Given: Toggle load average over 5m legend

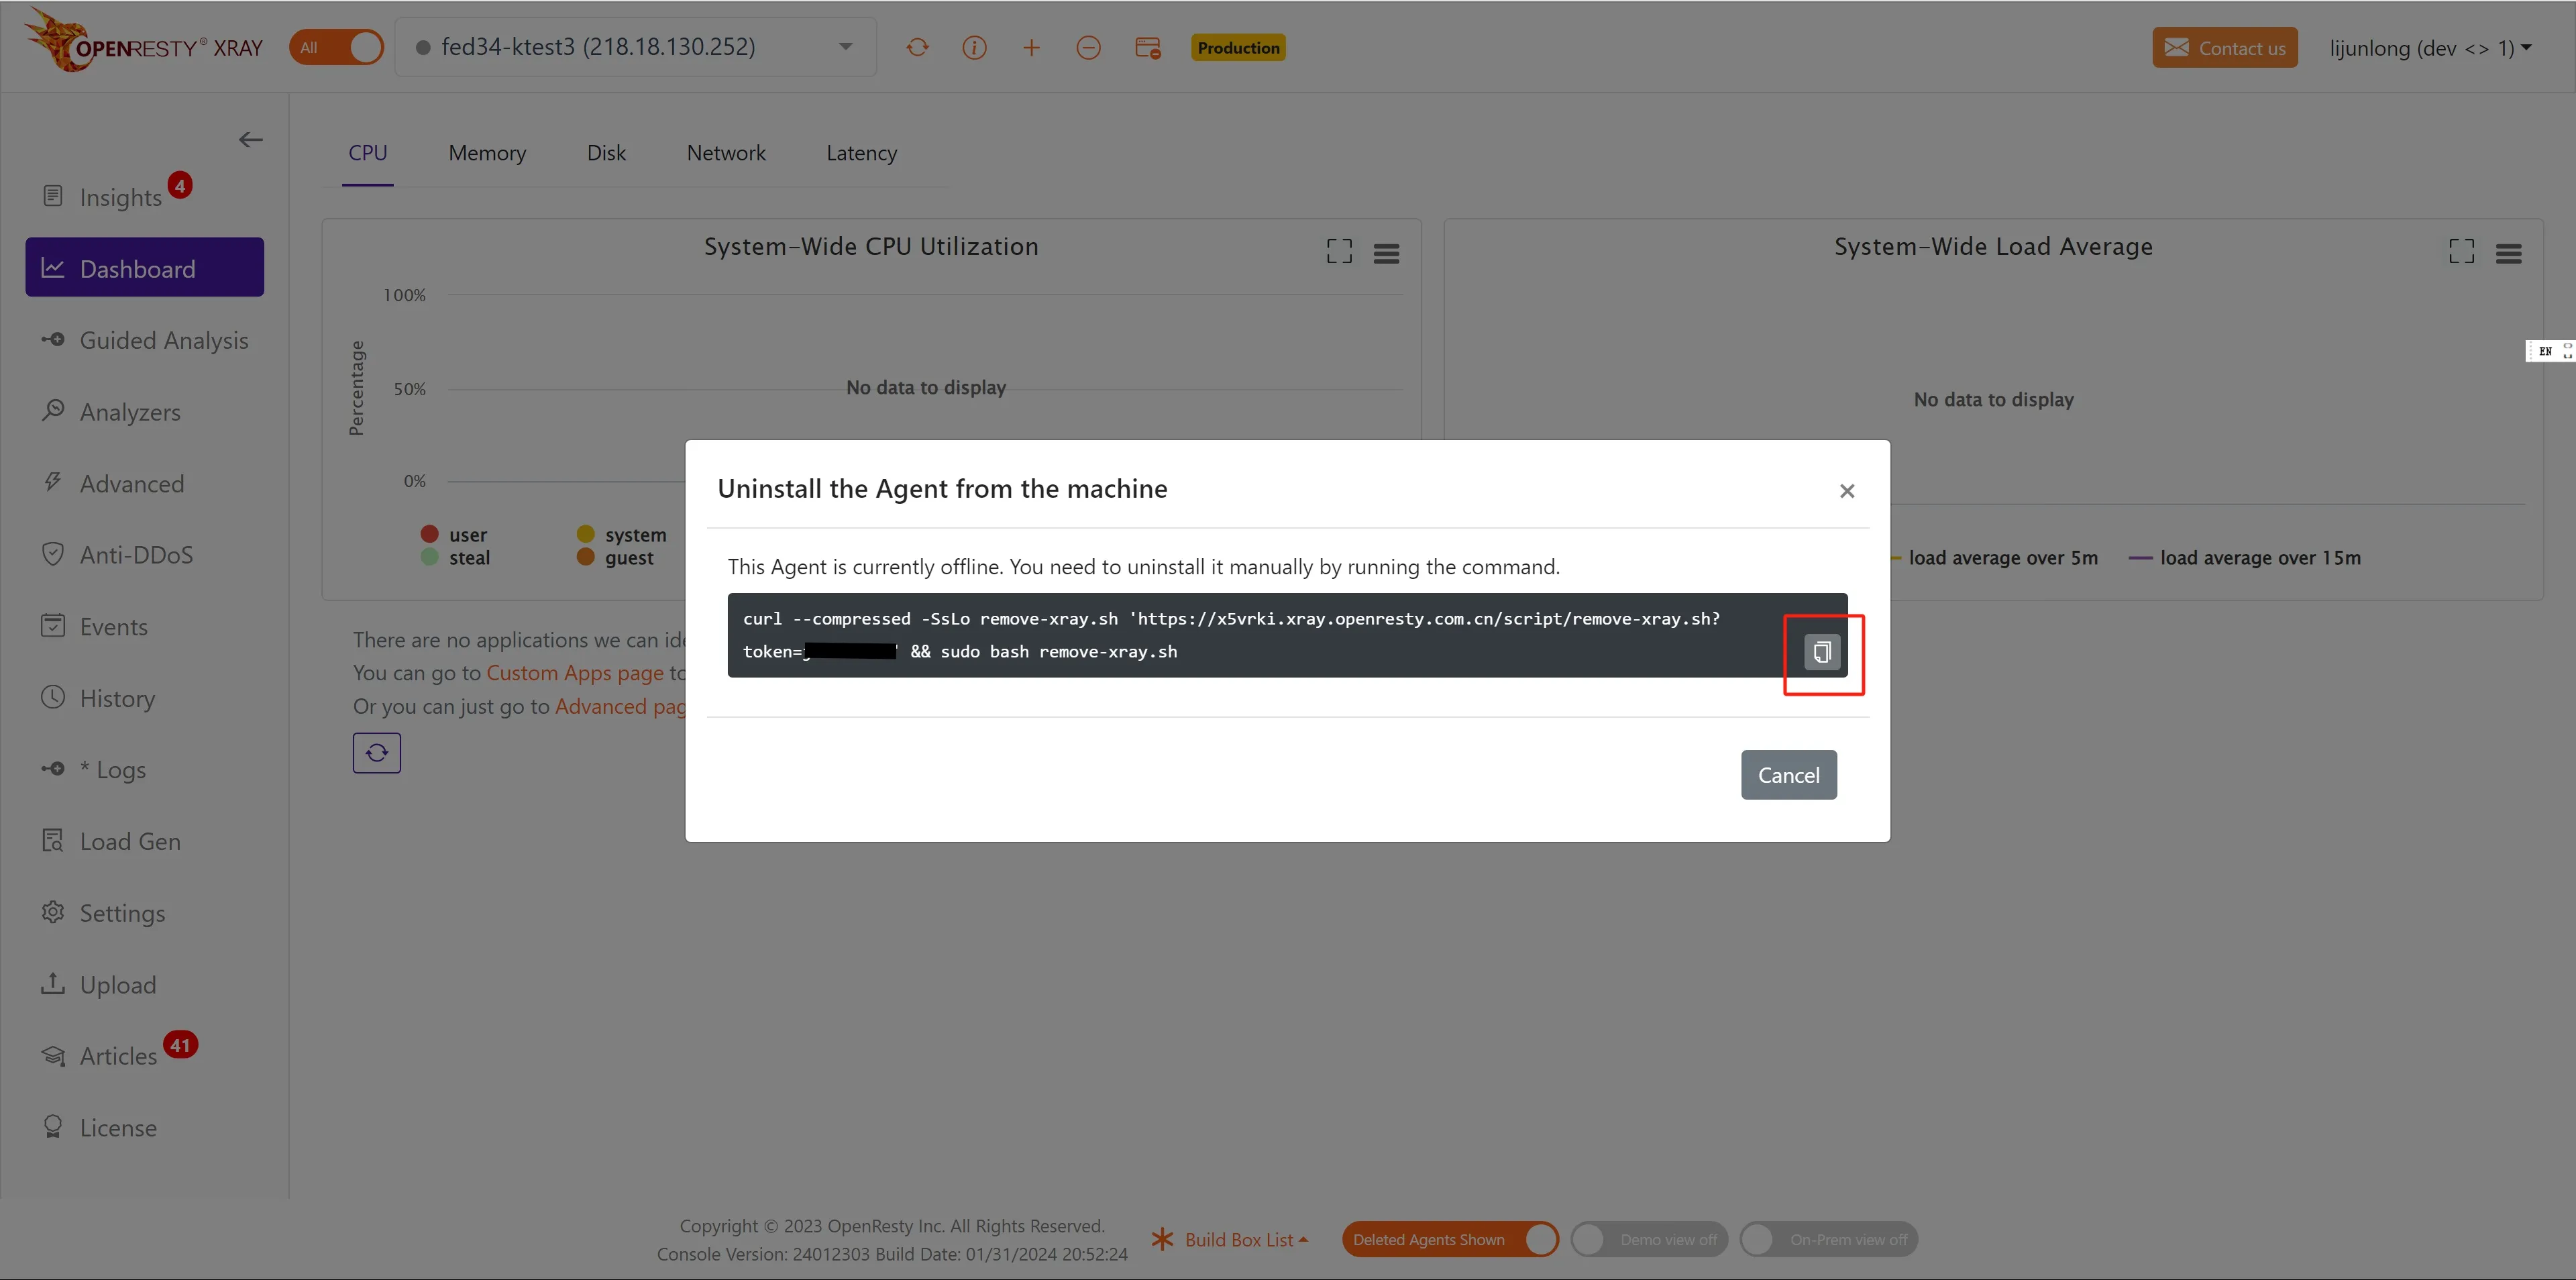Looking at the screenshot, I should (x=1994, y=558).
